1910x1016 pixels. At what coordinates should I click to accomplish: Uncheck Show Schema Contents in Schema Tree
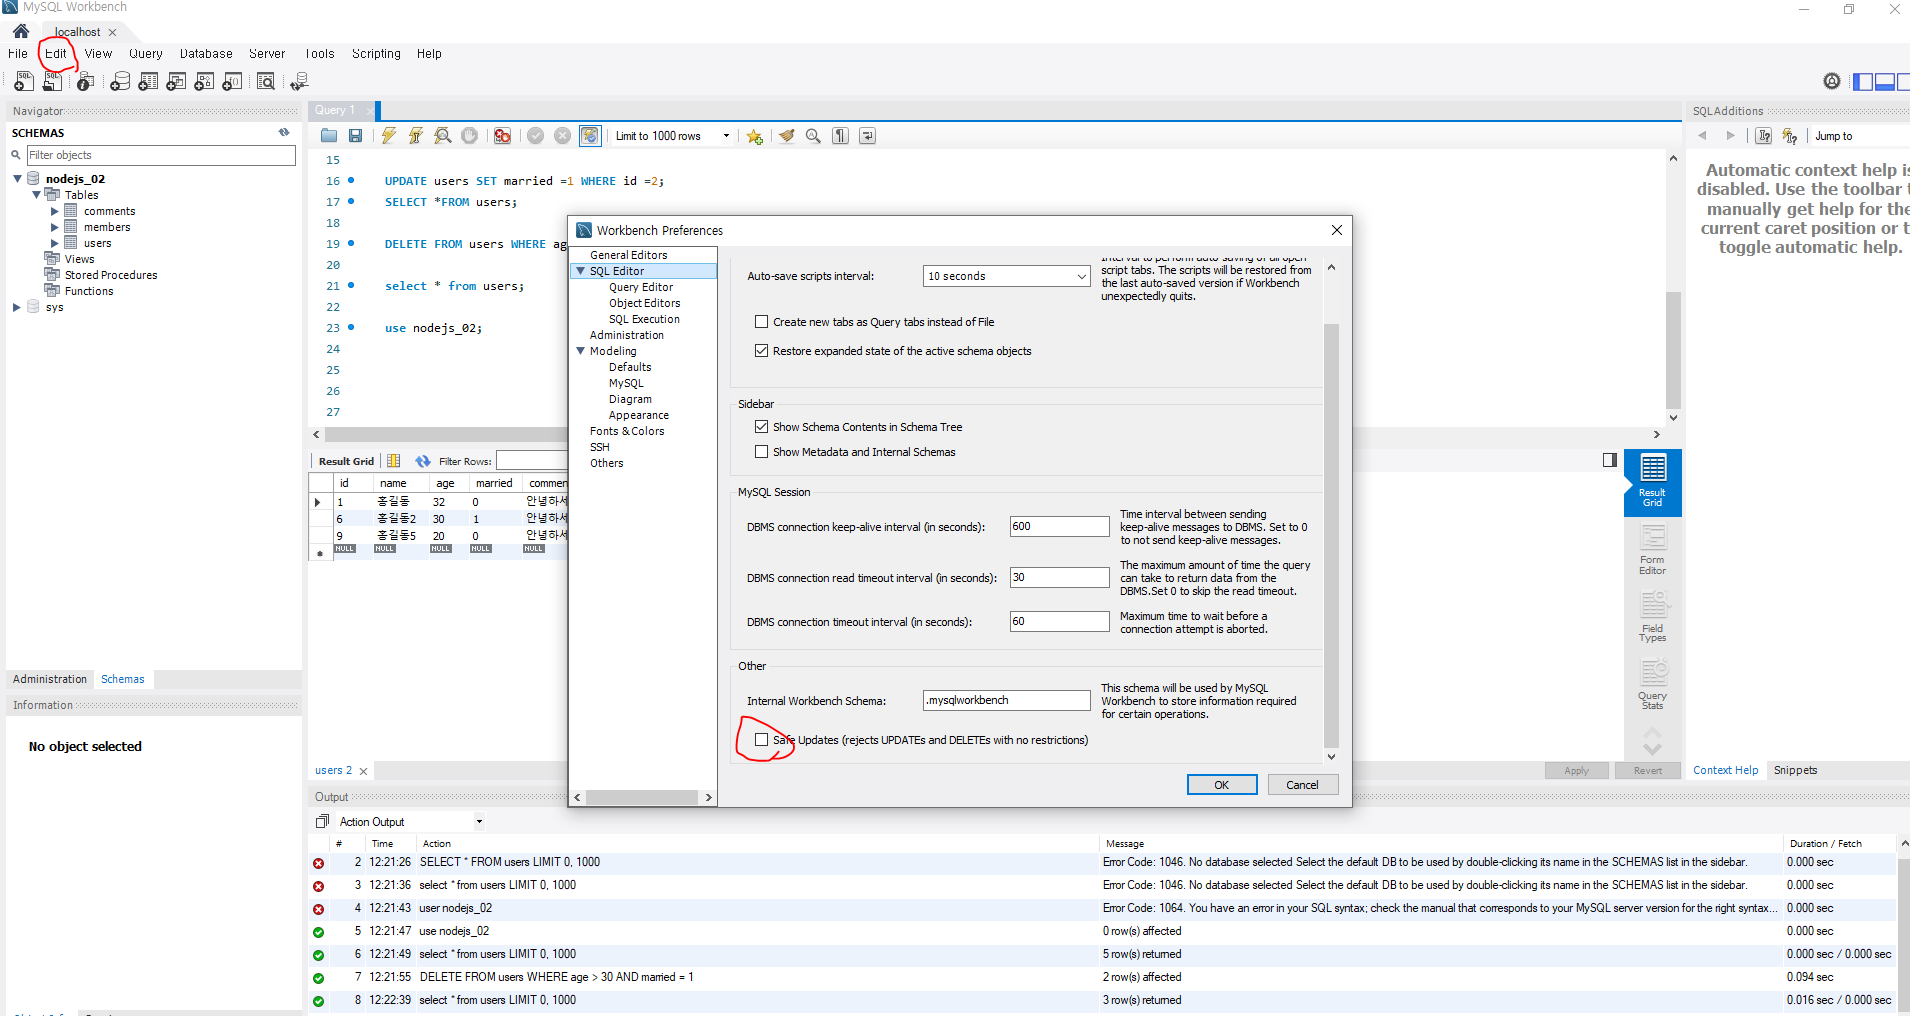click(762, 427)
